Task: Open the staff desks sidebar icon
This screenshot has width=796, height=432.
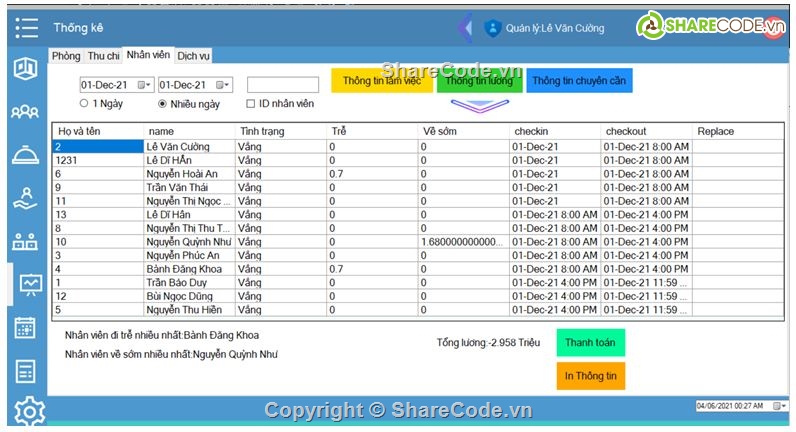Action: pos(25,242)
